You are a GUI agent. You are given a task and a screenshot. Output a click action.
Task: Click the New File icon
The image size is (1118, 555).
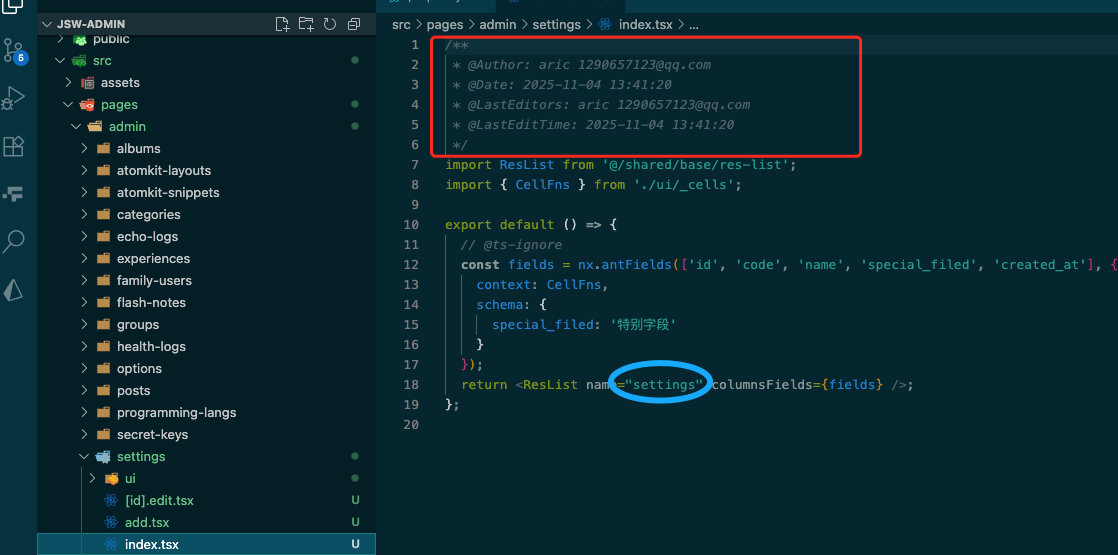(x=282, y=24)
